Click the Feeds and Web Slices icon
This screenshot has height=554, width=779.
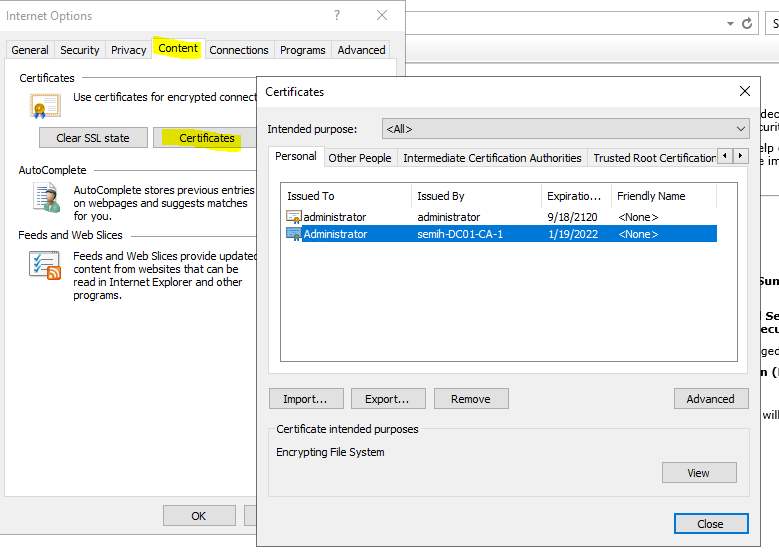45,264
